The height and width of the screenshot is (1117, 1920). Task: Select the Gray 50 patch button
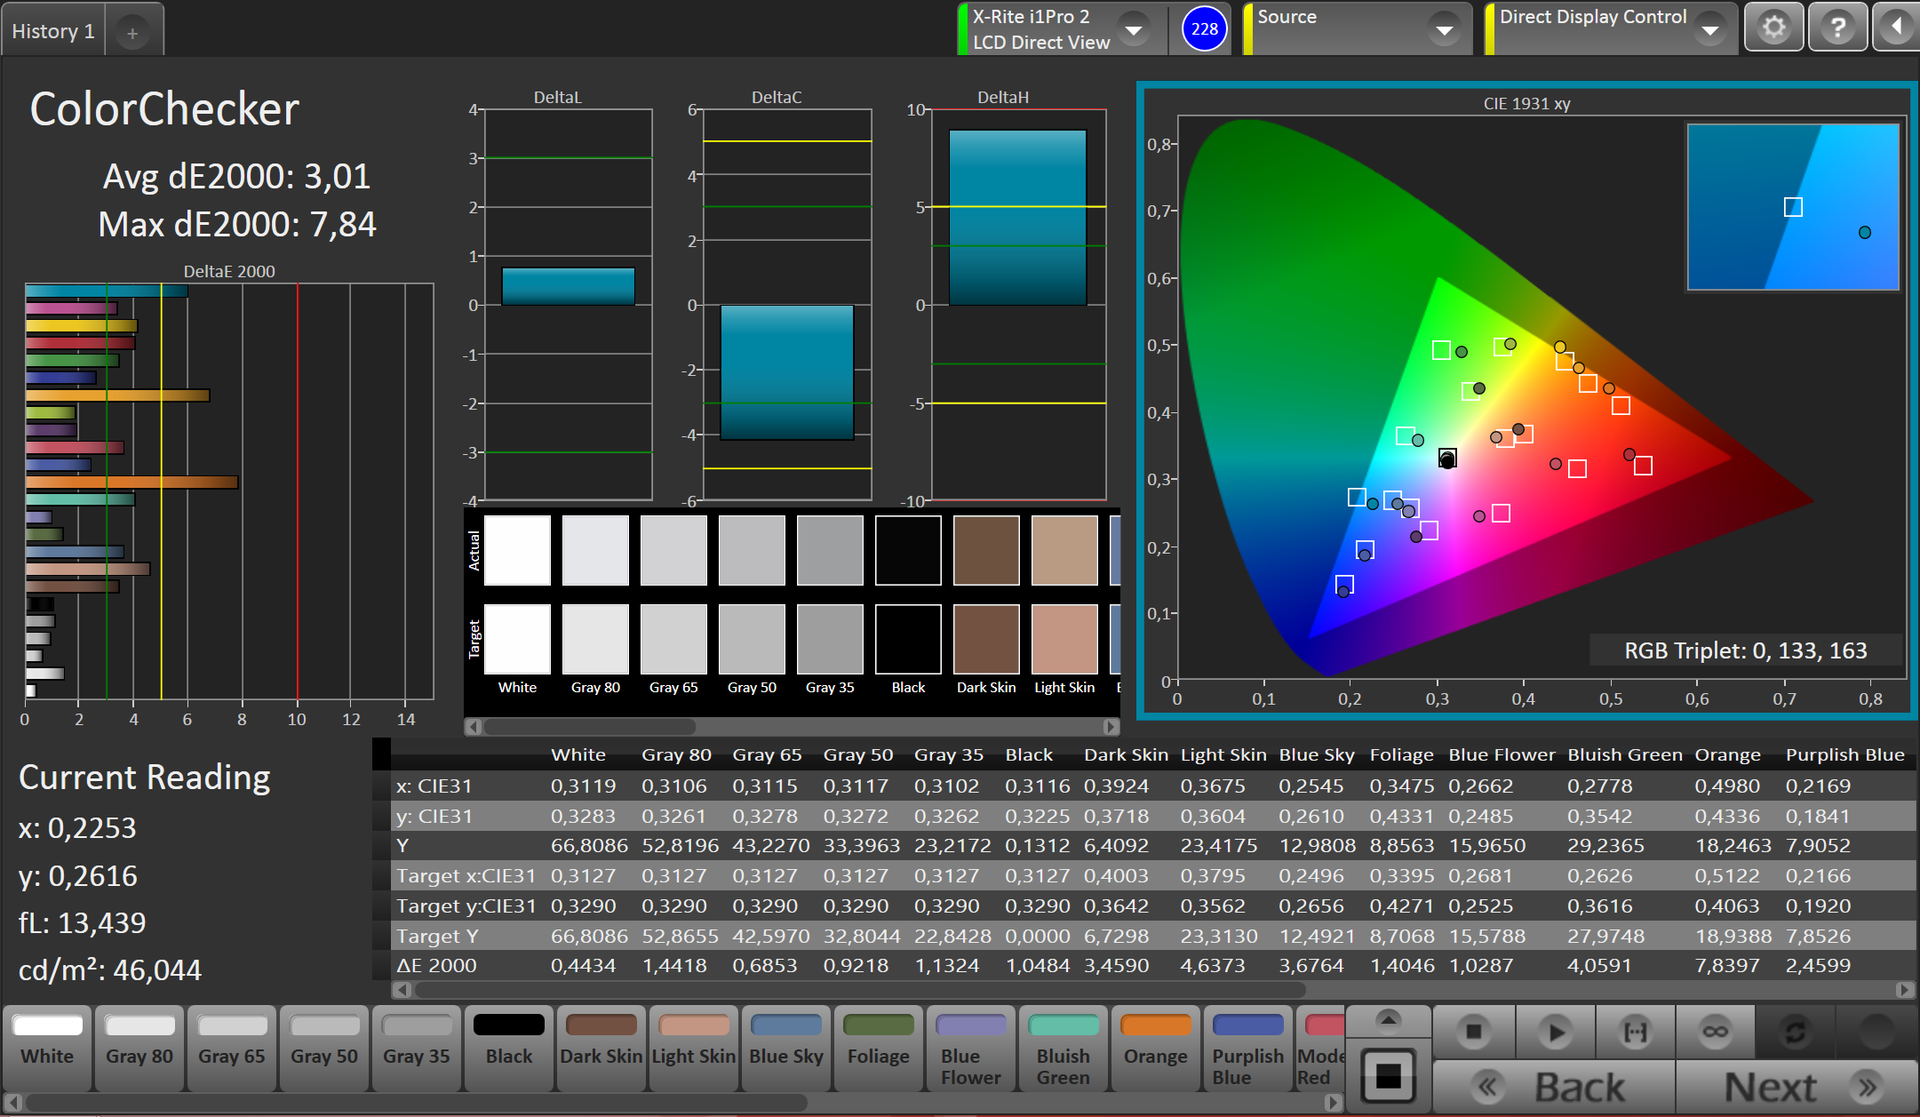(x=324, y=1045)
